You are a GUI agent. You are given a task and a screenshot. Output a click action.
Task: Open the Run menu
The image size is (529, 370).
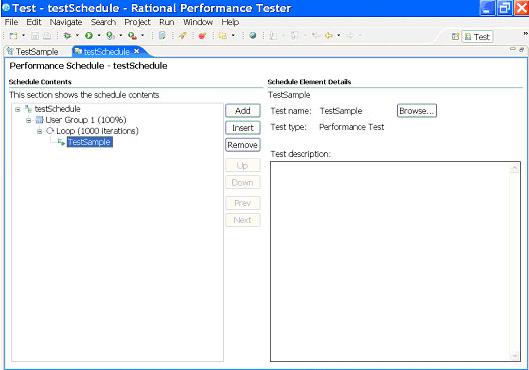(167, 22)
